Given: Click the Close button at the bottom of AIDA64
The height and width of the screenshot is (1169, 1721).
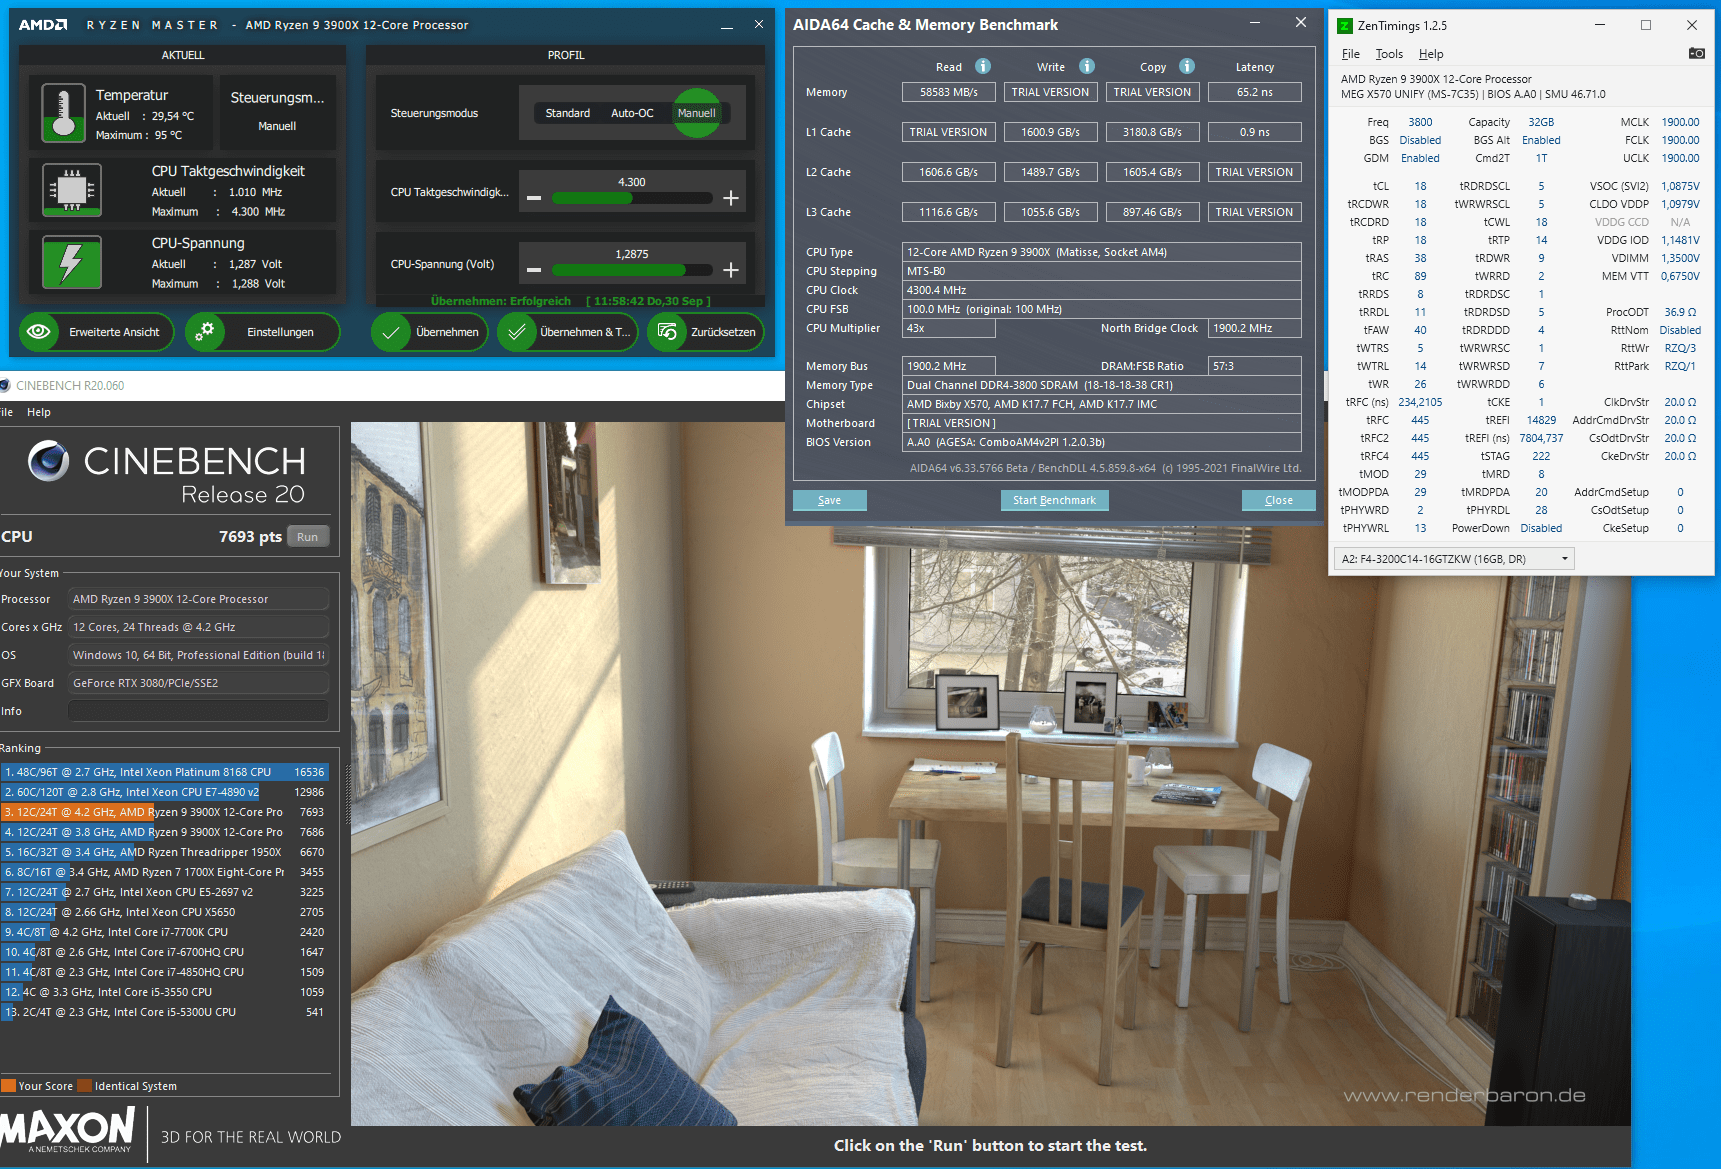Looking at the screenshot, I should point(1279,500).
